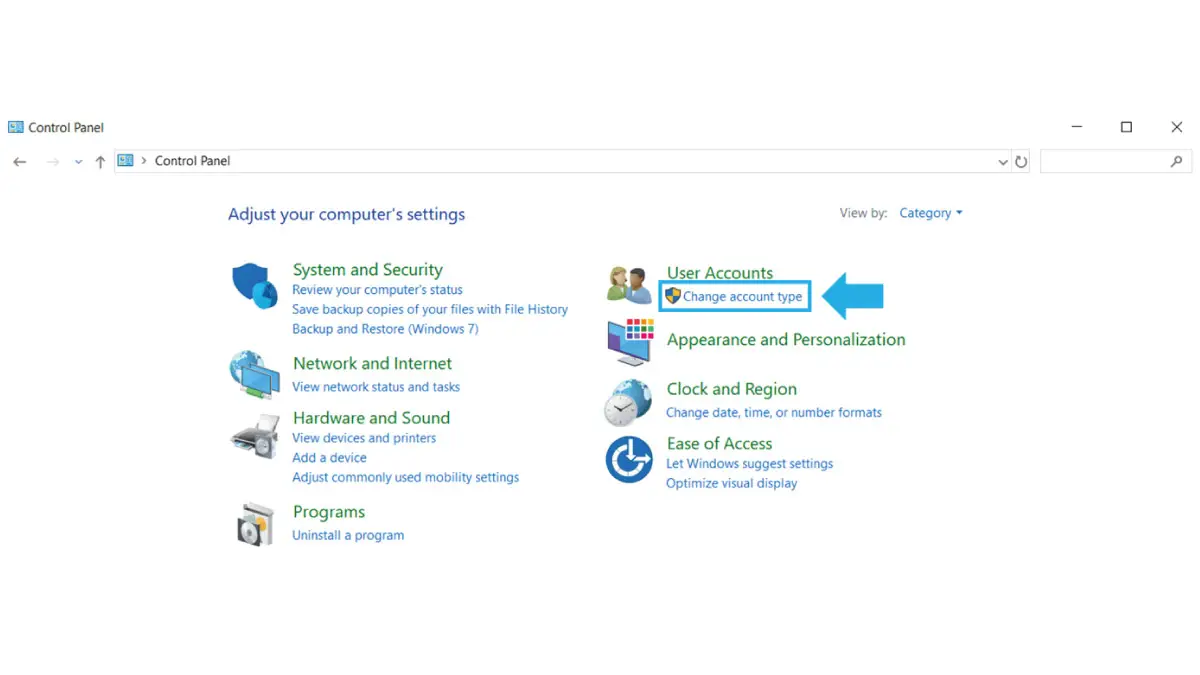Image resolution: width=1200 pixels, height=675 pixels.
Task: Open the Appearance and Personalization monitor icon
Action: pyautogui.click(x=630, y=342)
